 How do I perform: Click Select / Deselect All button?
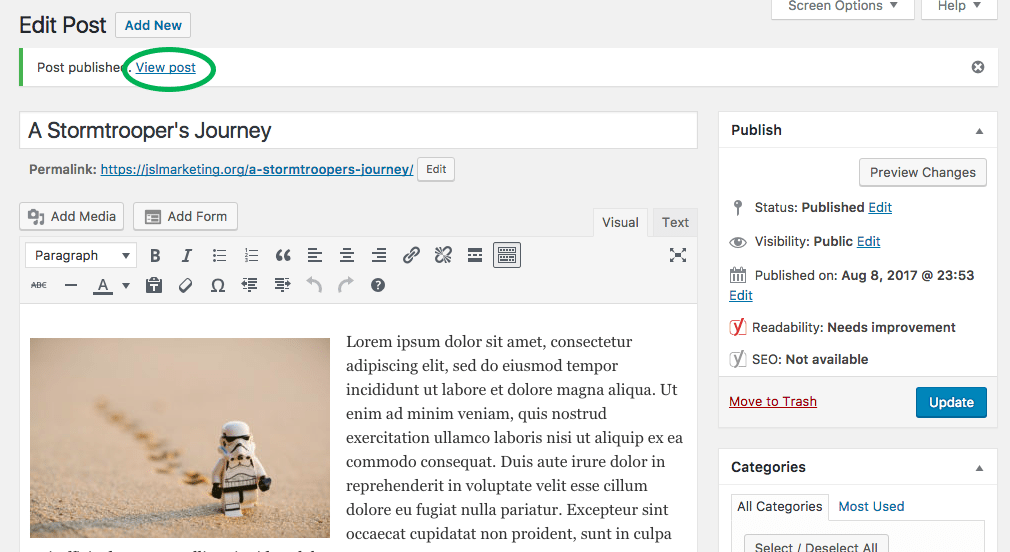tap(816, 544)
